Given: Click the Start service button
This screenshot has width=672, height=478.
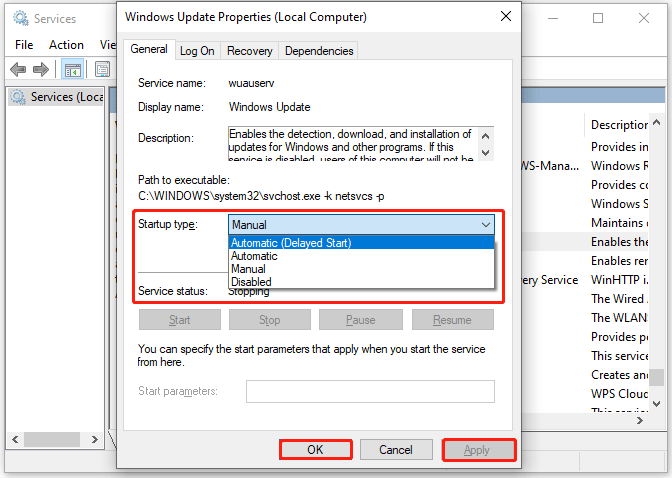Looking at the screenshot, I should [x=180, y=320].
